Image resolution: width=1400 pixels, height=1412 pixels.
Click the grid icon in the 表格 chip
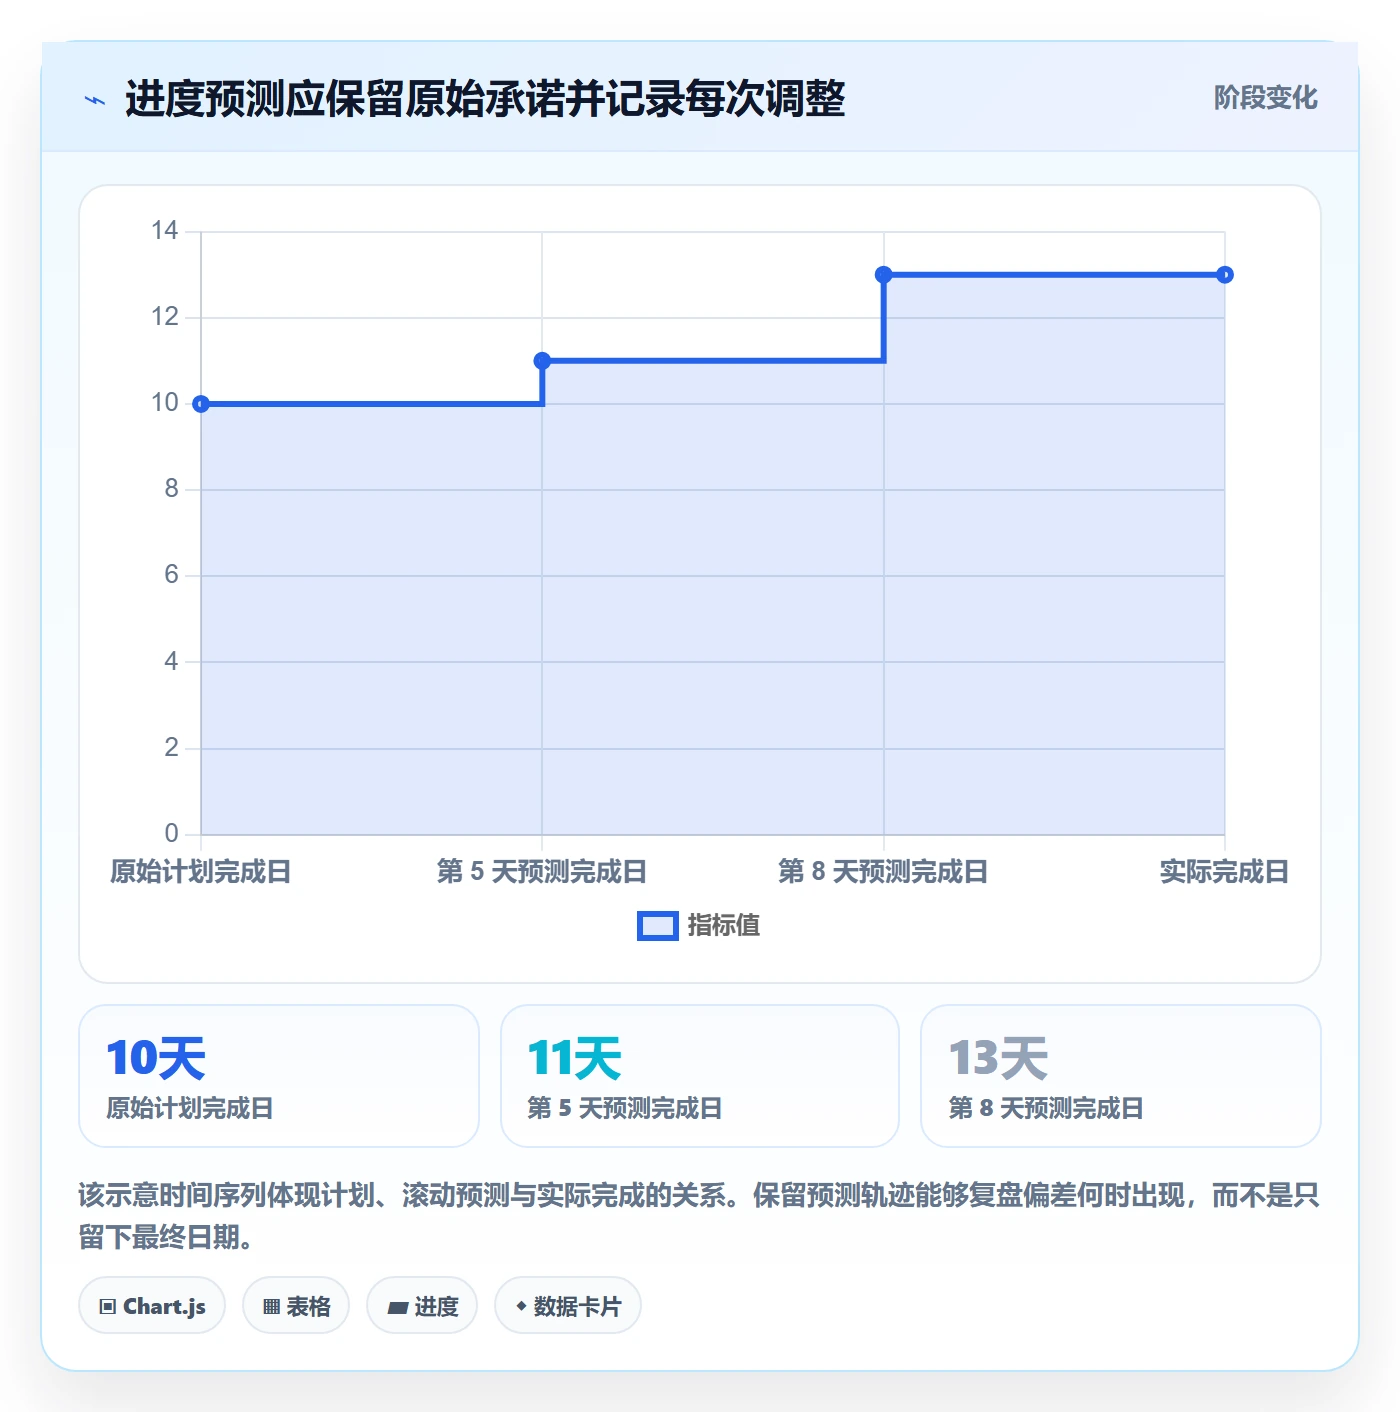click(271, 1307)
